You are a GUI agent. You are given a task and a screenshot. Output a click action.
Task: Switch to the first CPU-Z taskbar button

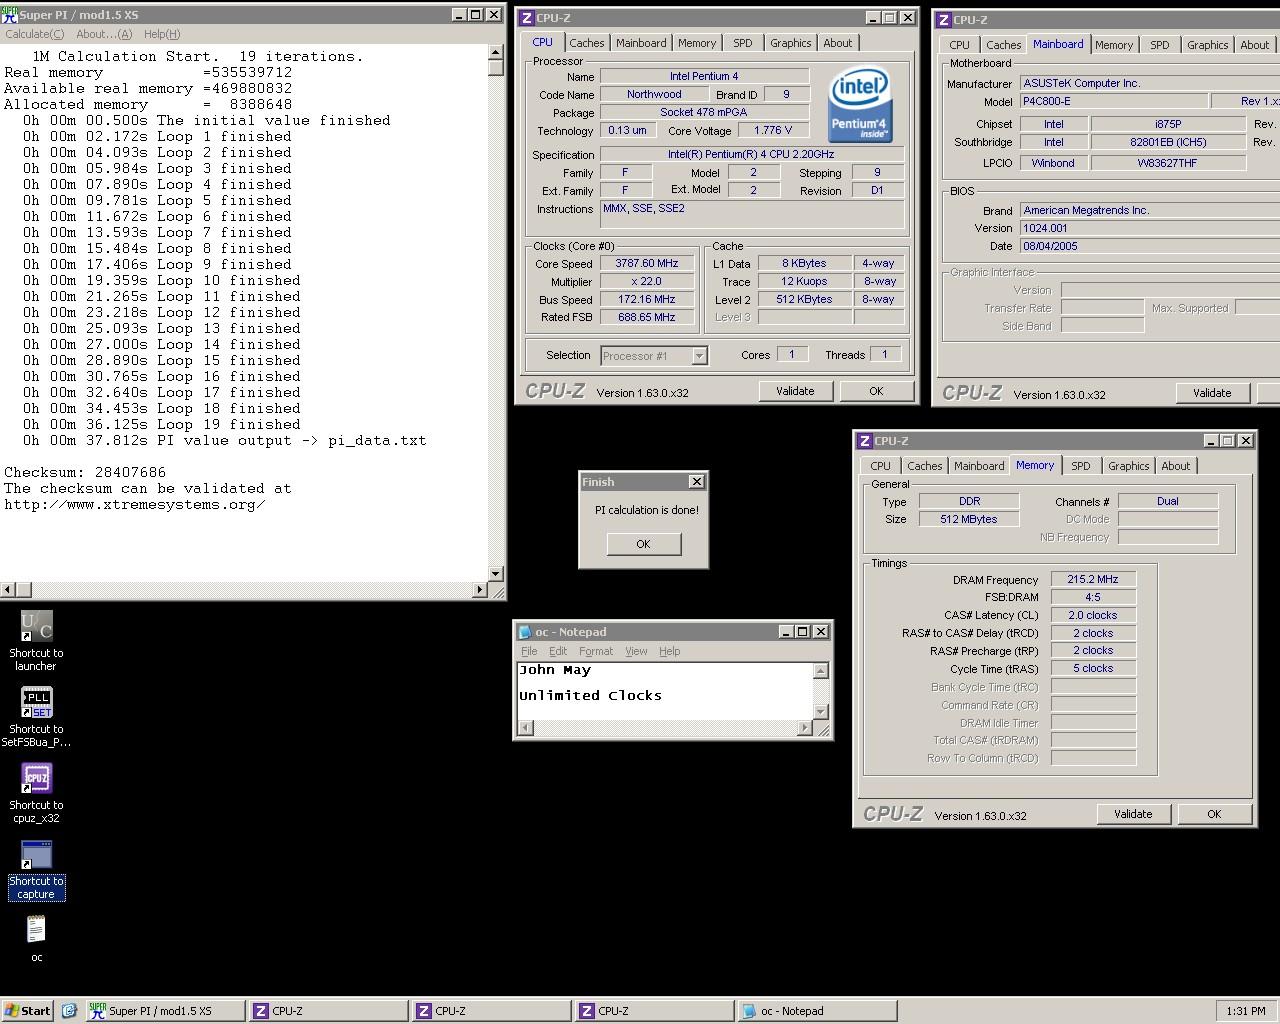328,1011
